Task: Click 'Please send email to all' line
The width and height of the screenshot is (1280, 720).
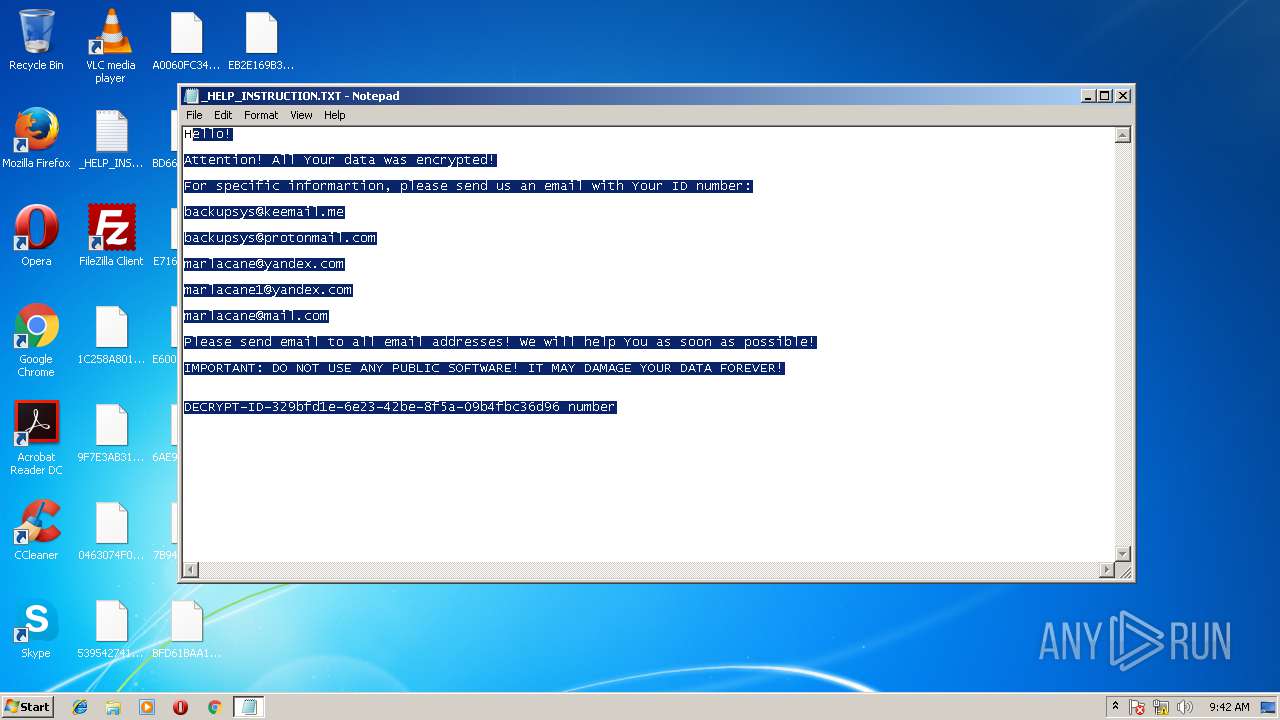Action: point(500,342)
